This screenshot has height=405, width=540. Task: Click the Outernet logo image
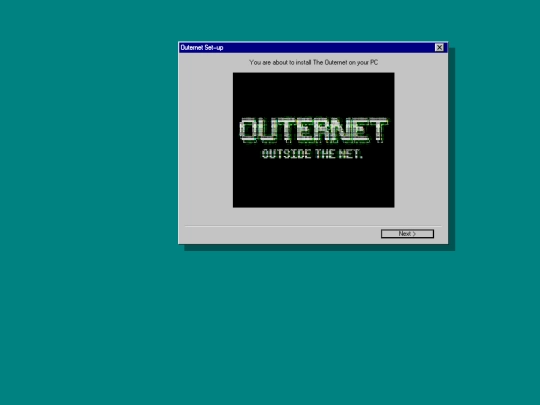coord(313,140)
